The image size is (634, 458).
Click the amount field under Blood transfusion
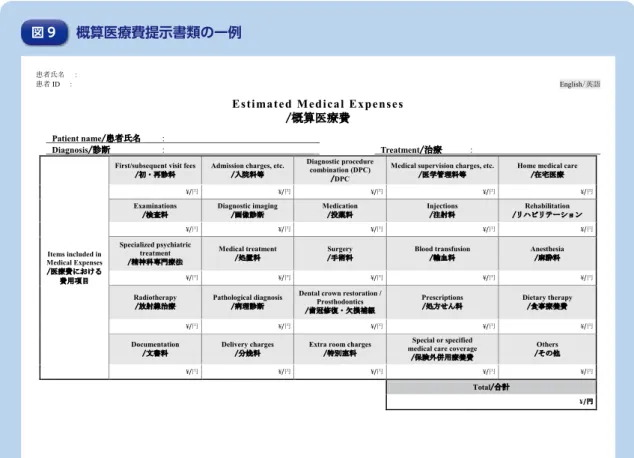click(442, 278)
